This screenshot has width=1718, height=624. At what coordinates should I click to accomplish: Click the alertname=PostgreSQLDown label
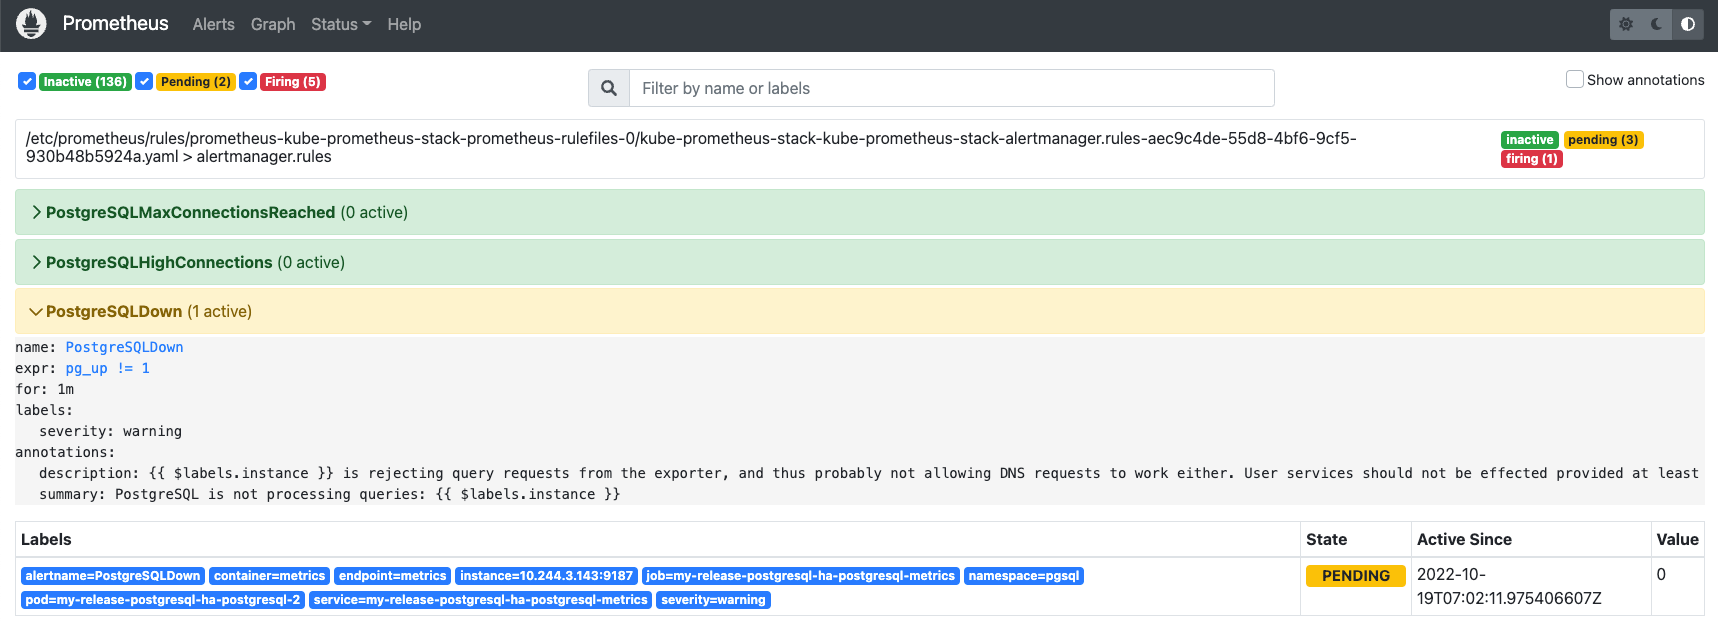(x=113, y=576)
